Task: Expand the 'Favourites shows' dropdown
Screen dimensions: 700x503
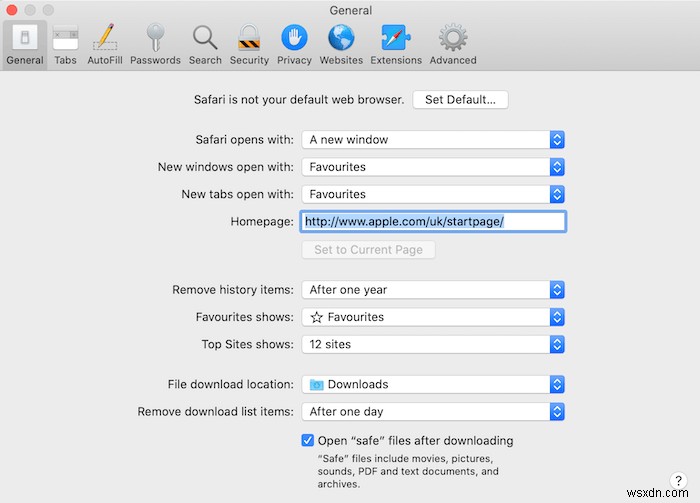Action: point(433,317)
